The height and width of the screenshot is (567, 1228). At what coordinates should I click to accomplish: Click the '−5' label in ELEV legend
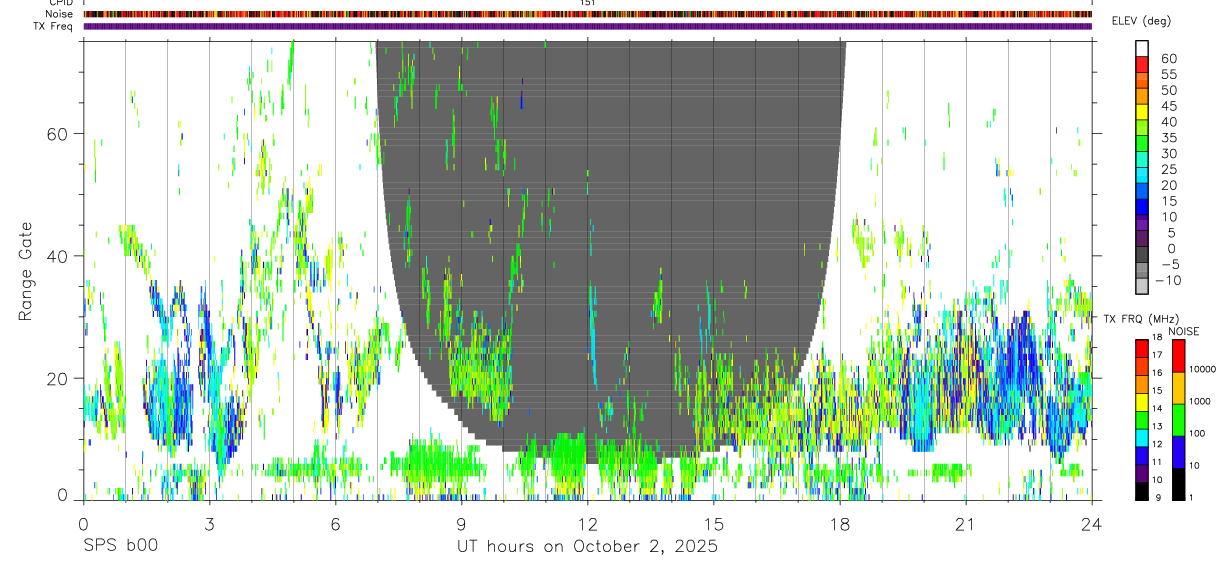coord(1168,265)
